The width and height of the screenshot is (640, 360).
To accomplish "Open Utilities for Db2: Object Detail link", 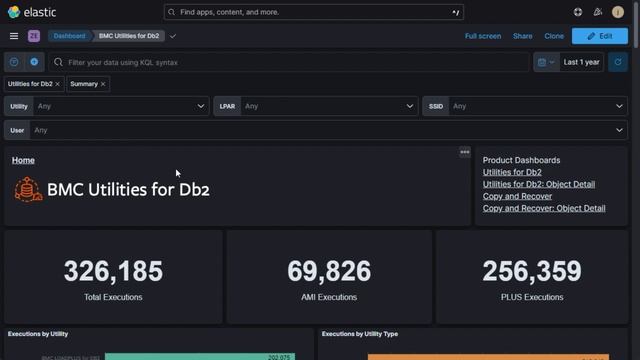I will coord(539,184).
